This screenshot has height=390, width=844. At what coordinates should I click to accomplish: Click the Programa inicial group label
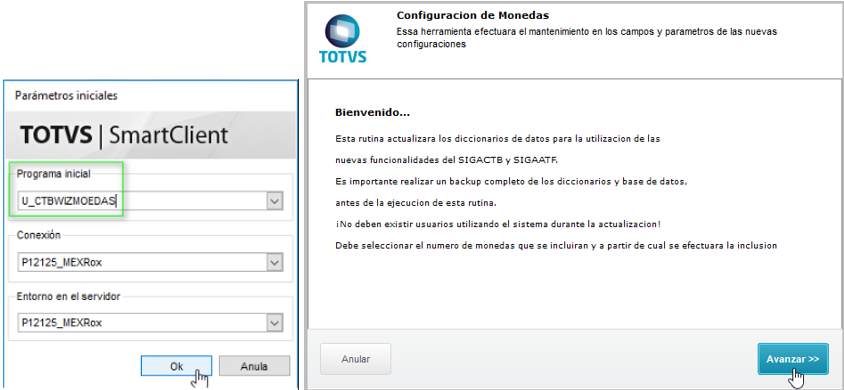[x=54, y=174]
